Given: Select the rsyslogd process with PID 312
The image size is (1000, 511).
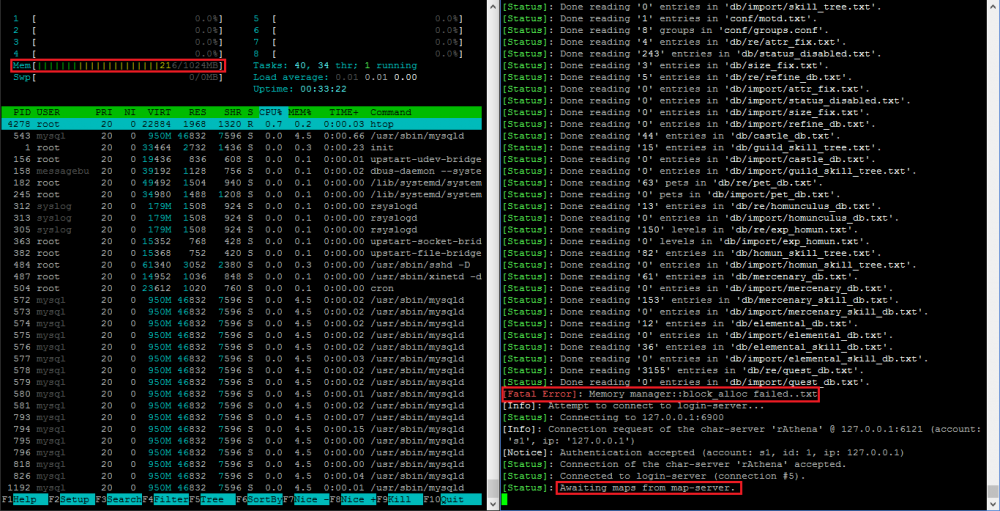Looking at the screenshot, I should 242,206.
